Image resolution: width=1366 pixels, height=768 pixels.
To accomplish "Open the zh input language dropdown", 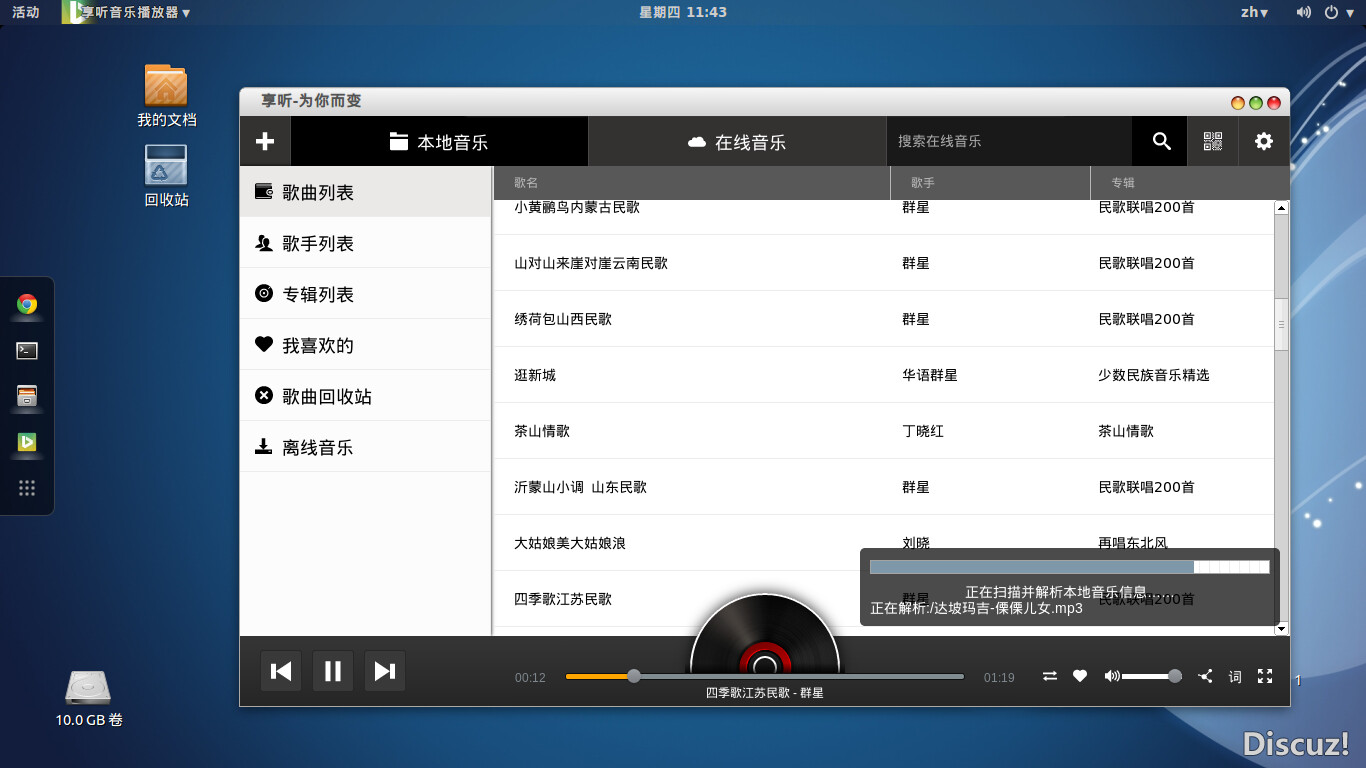I will click(x=1254, y=12).
